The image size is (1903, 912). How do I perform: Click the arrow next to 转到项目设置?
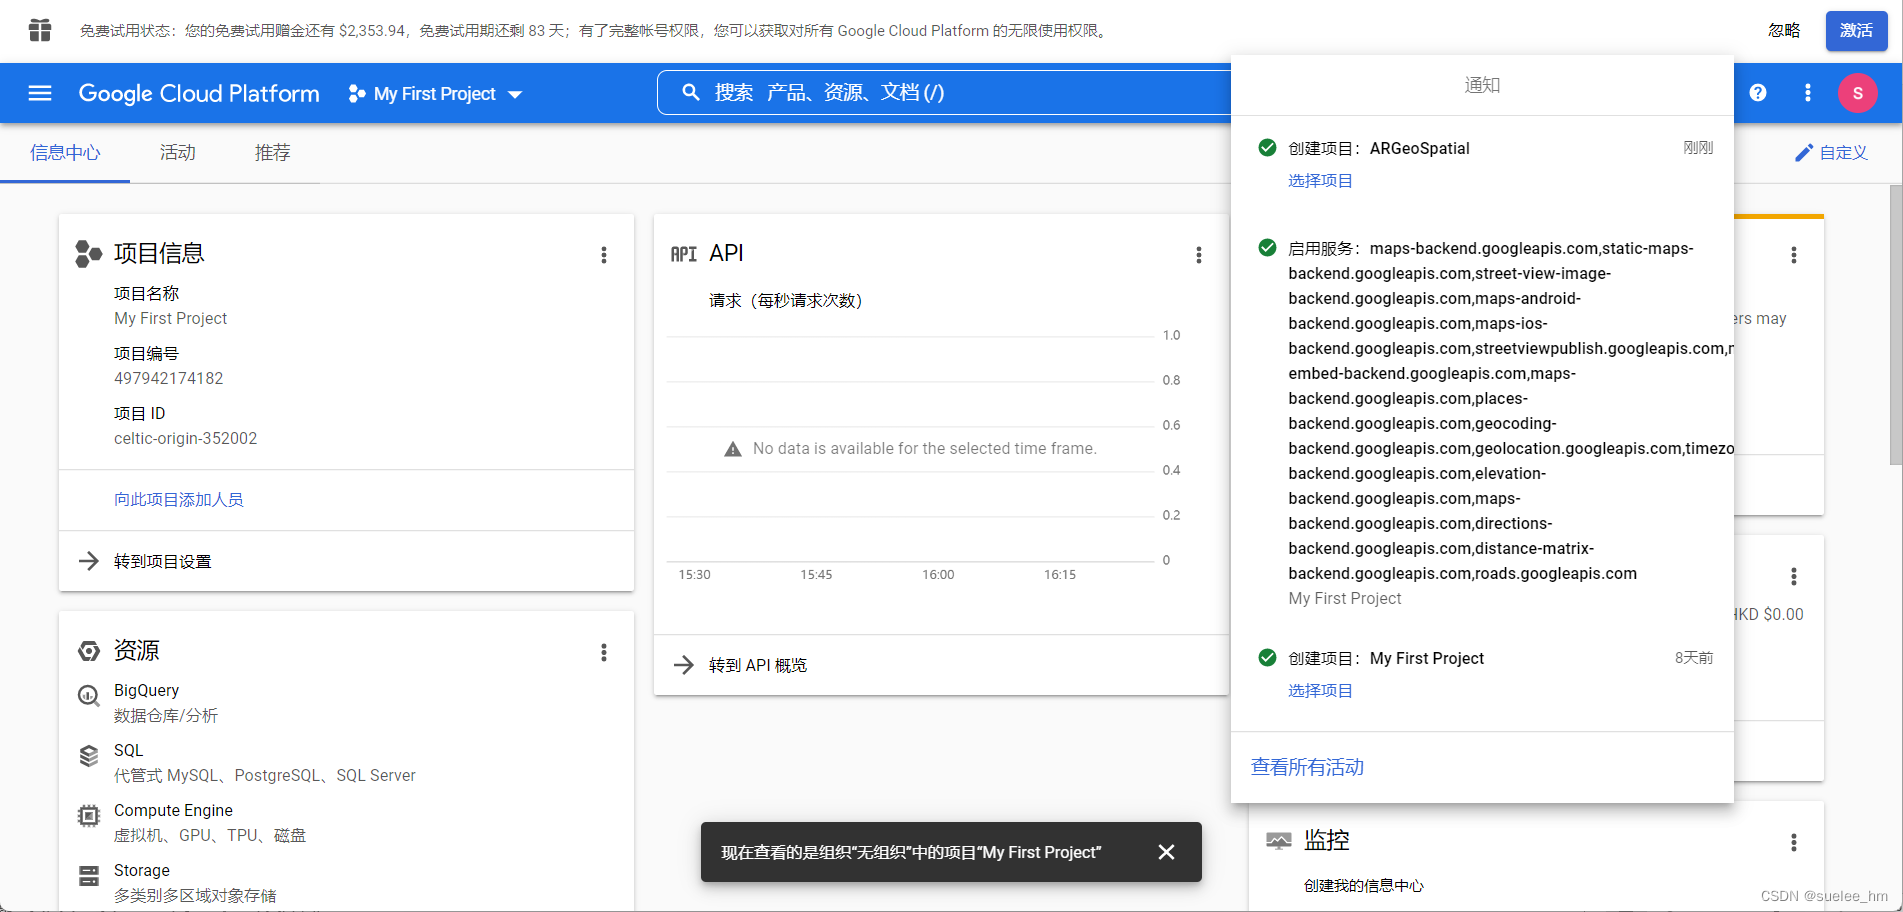click(x=89, y=561)
